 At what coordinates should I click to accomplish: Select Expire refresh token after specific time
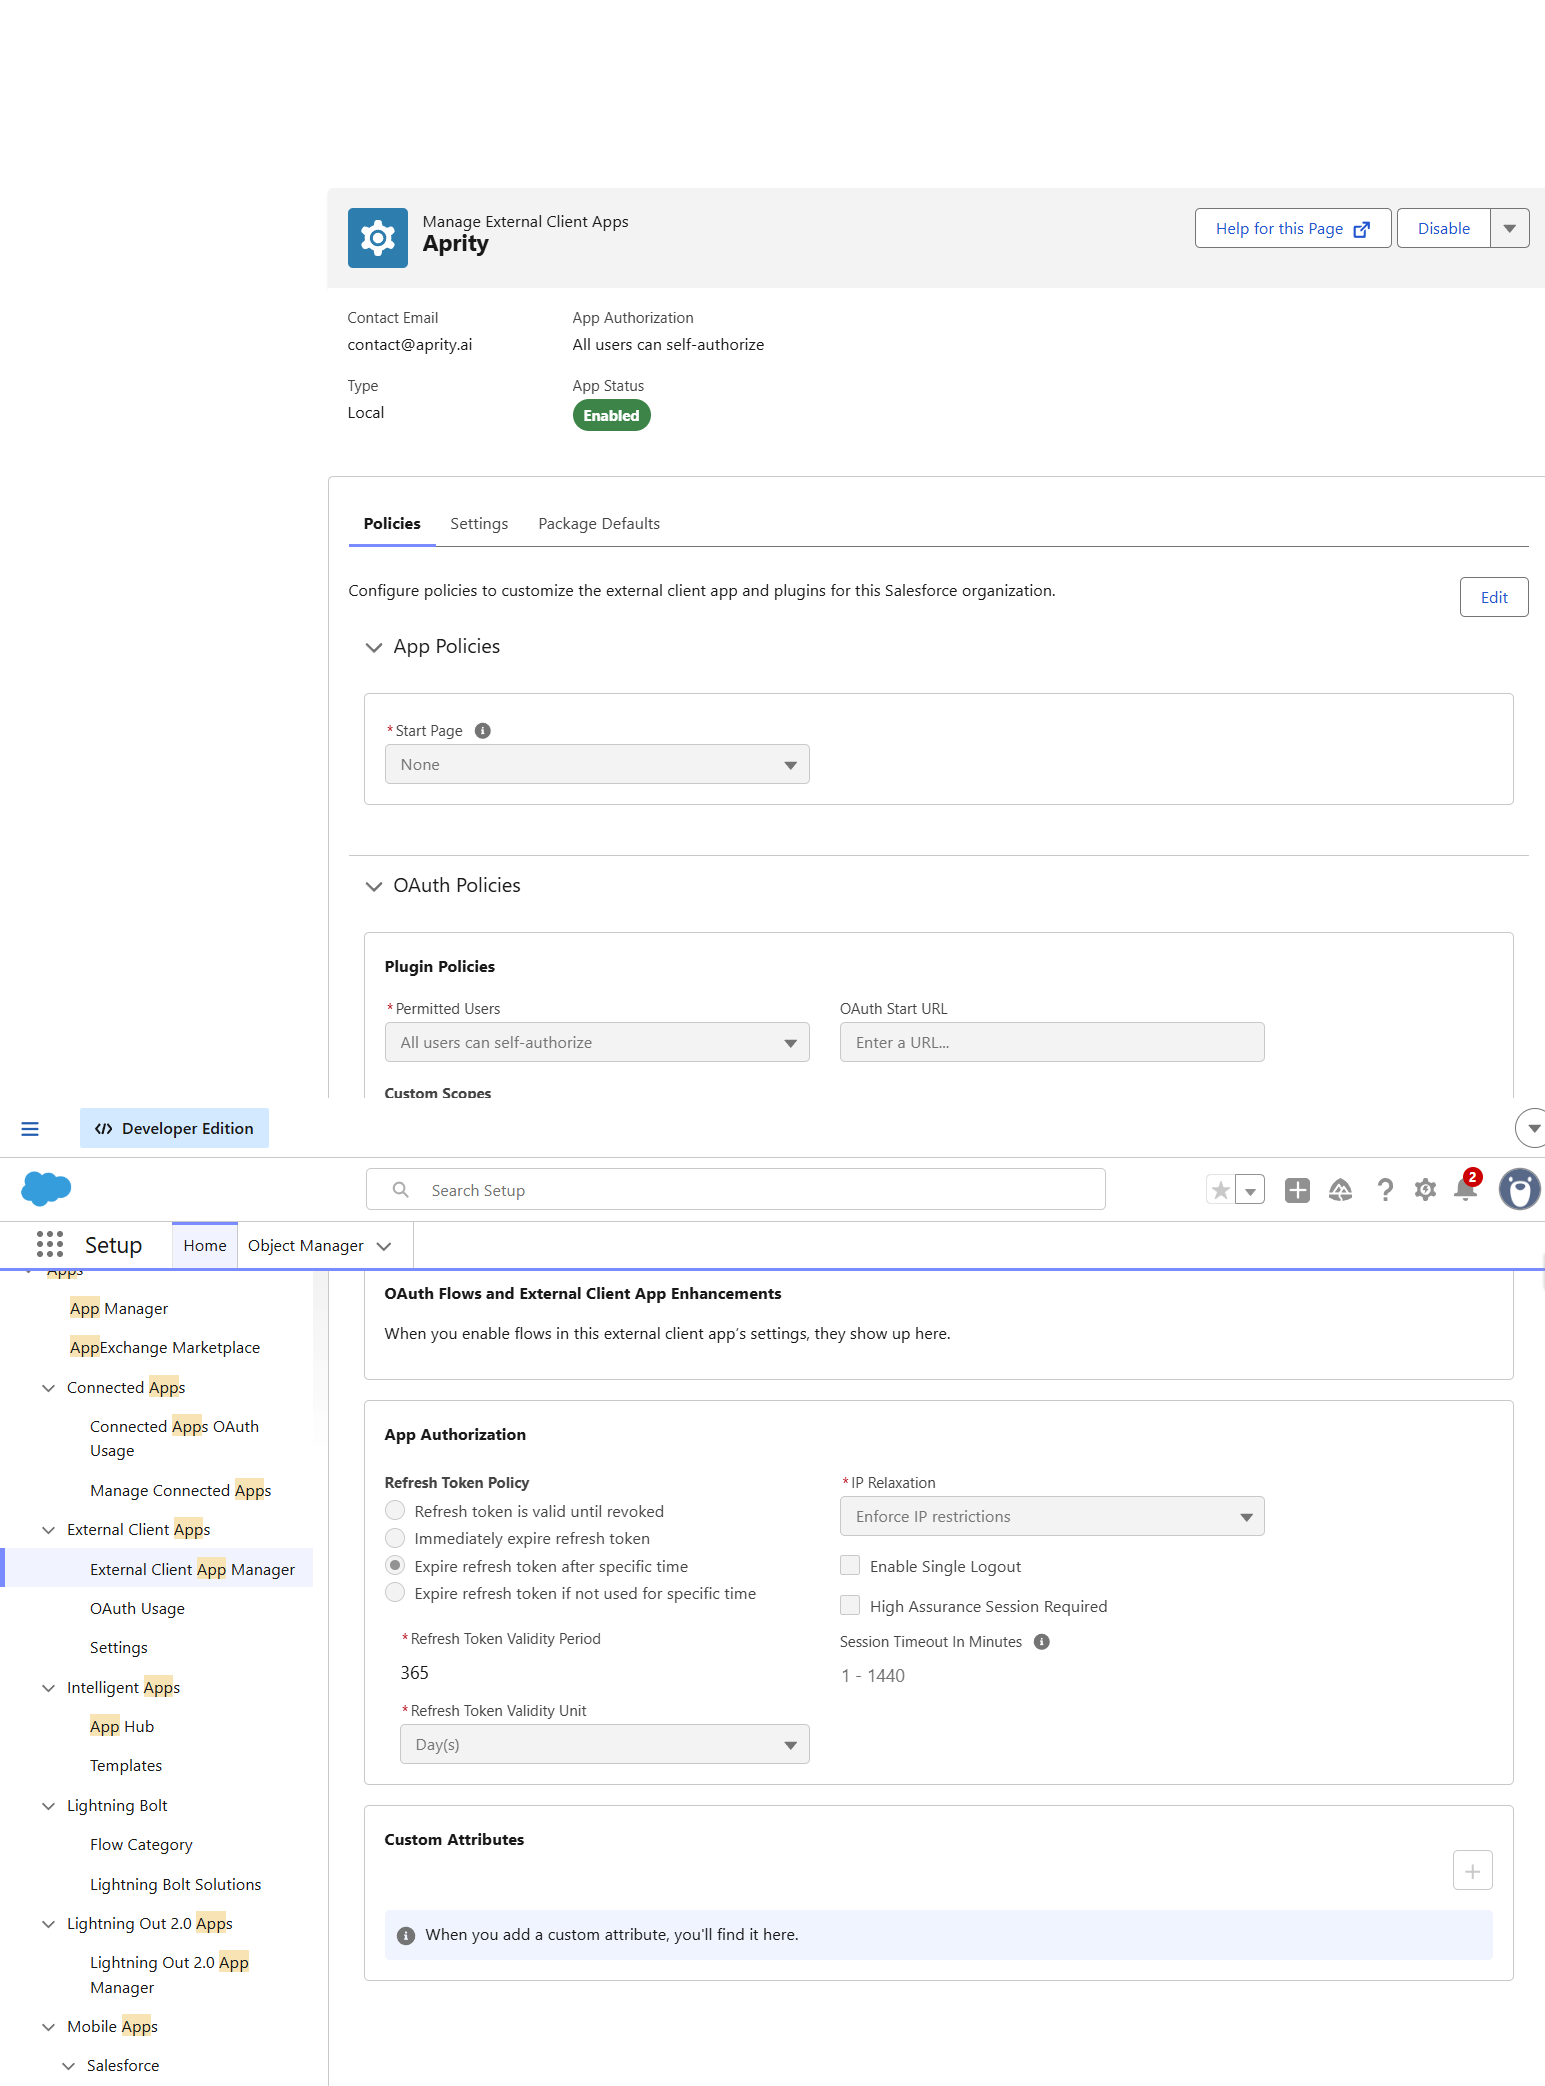395,1565
